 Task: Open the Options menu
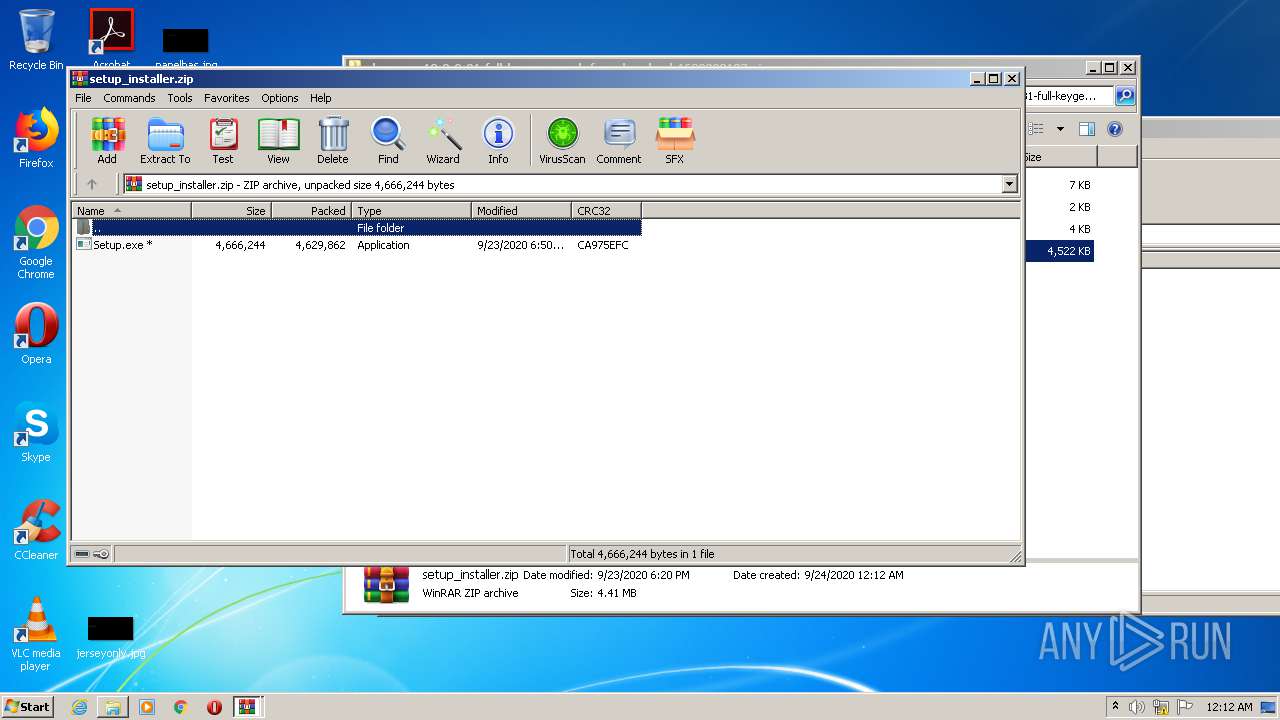280,98
